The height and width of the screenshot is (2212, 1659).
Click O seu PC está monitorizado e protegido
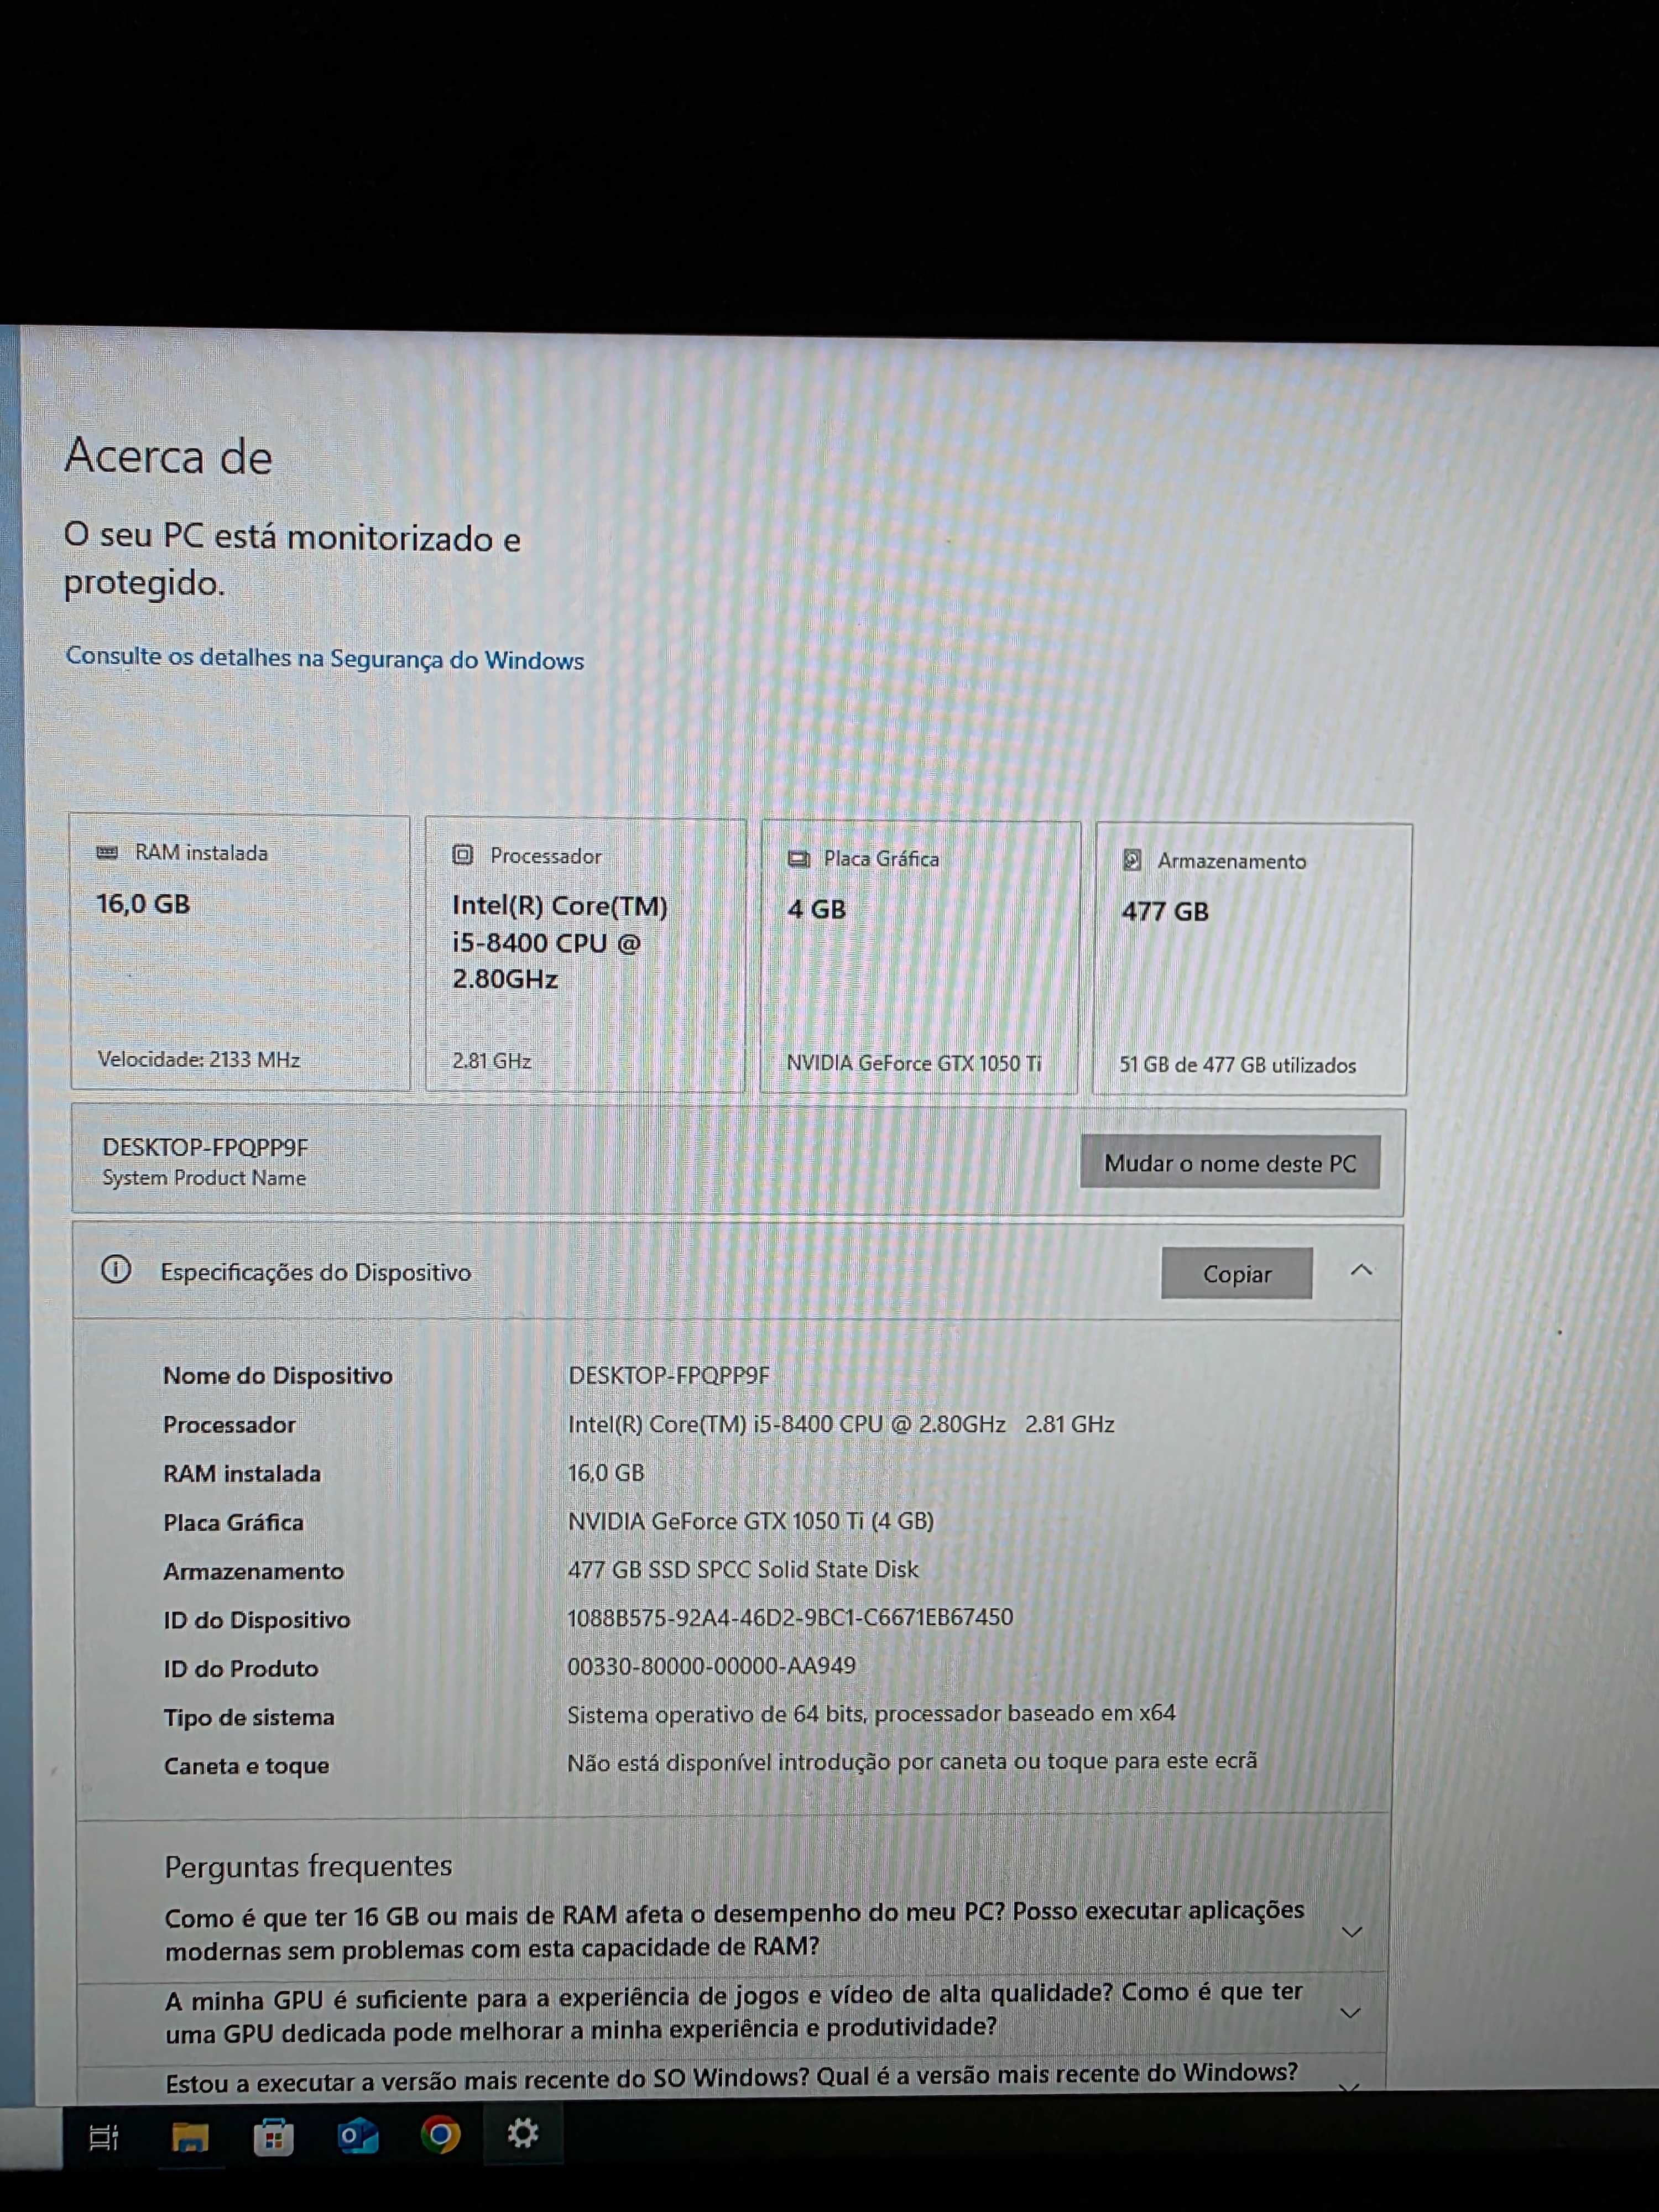click(292, 559)
